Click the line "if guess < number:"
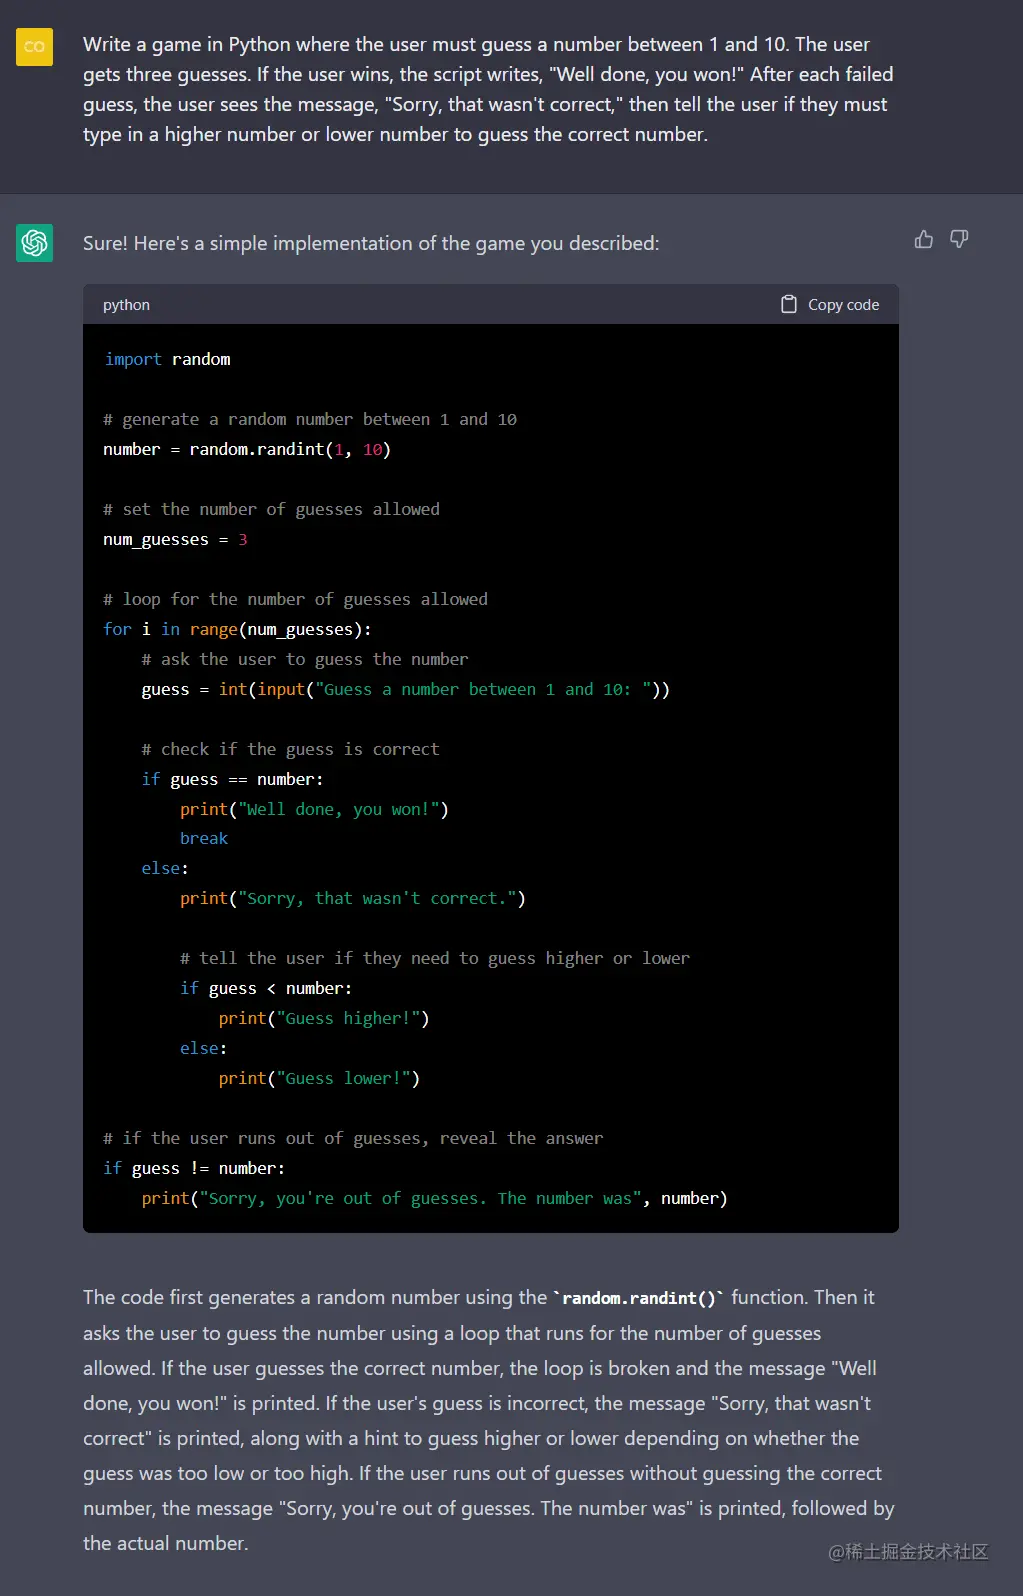The height and width of the screenshot is (1596, 1023). click(266, 988)
